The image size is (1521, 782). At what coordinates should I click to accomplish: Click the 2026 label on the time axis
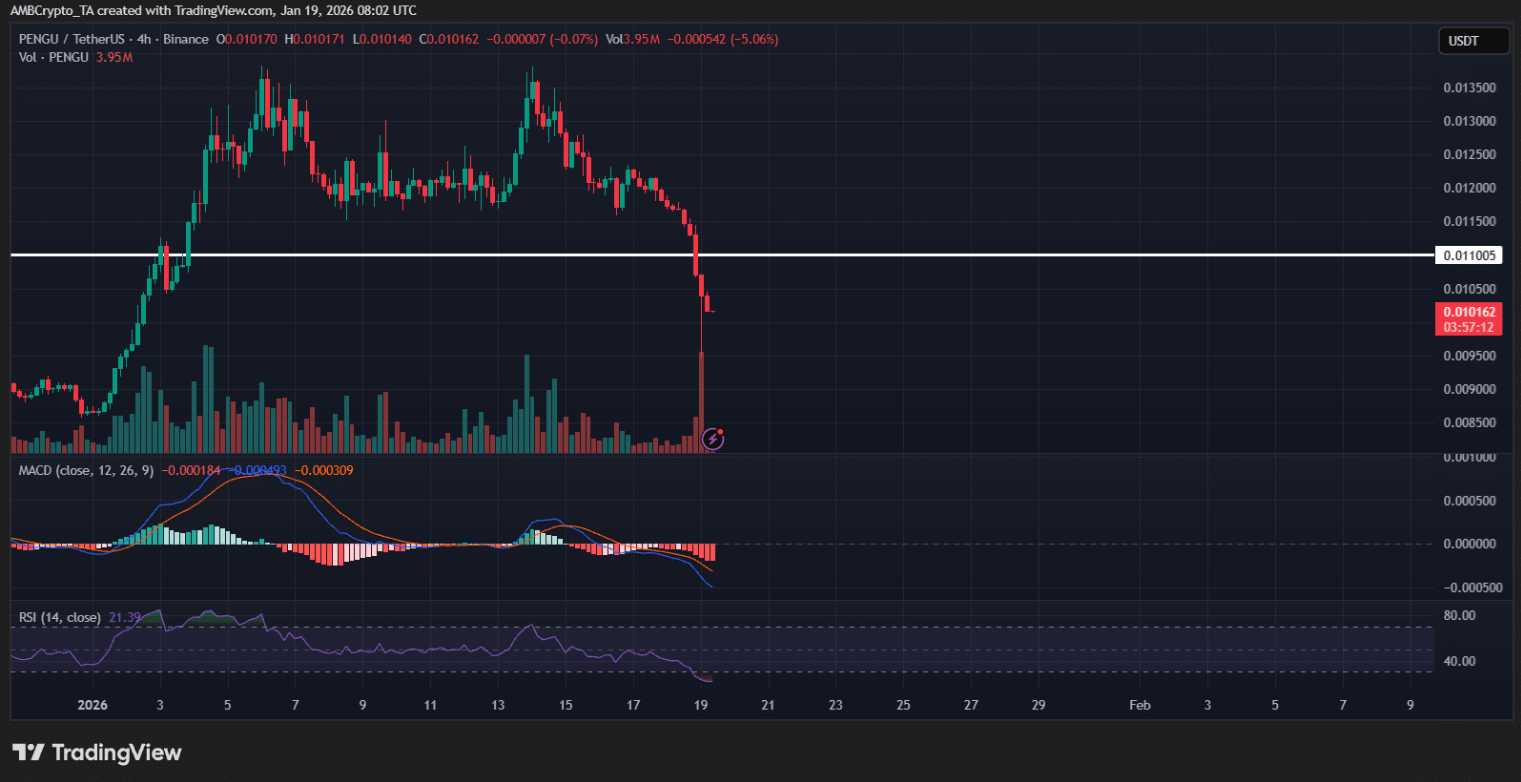pos(92,705)
